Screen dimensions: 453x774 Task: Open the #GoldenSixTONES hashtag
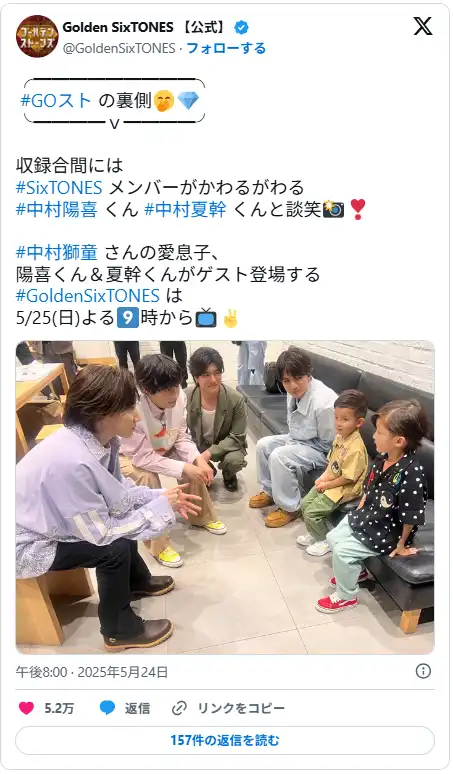(x=88, y=295)
